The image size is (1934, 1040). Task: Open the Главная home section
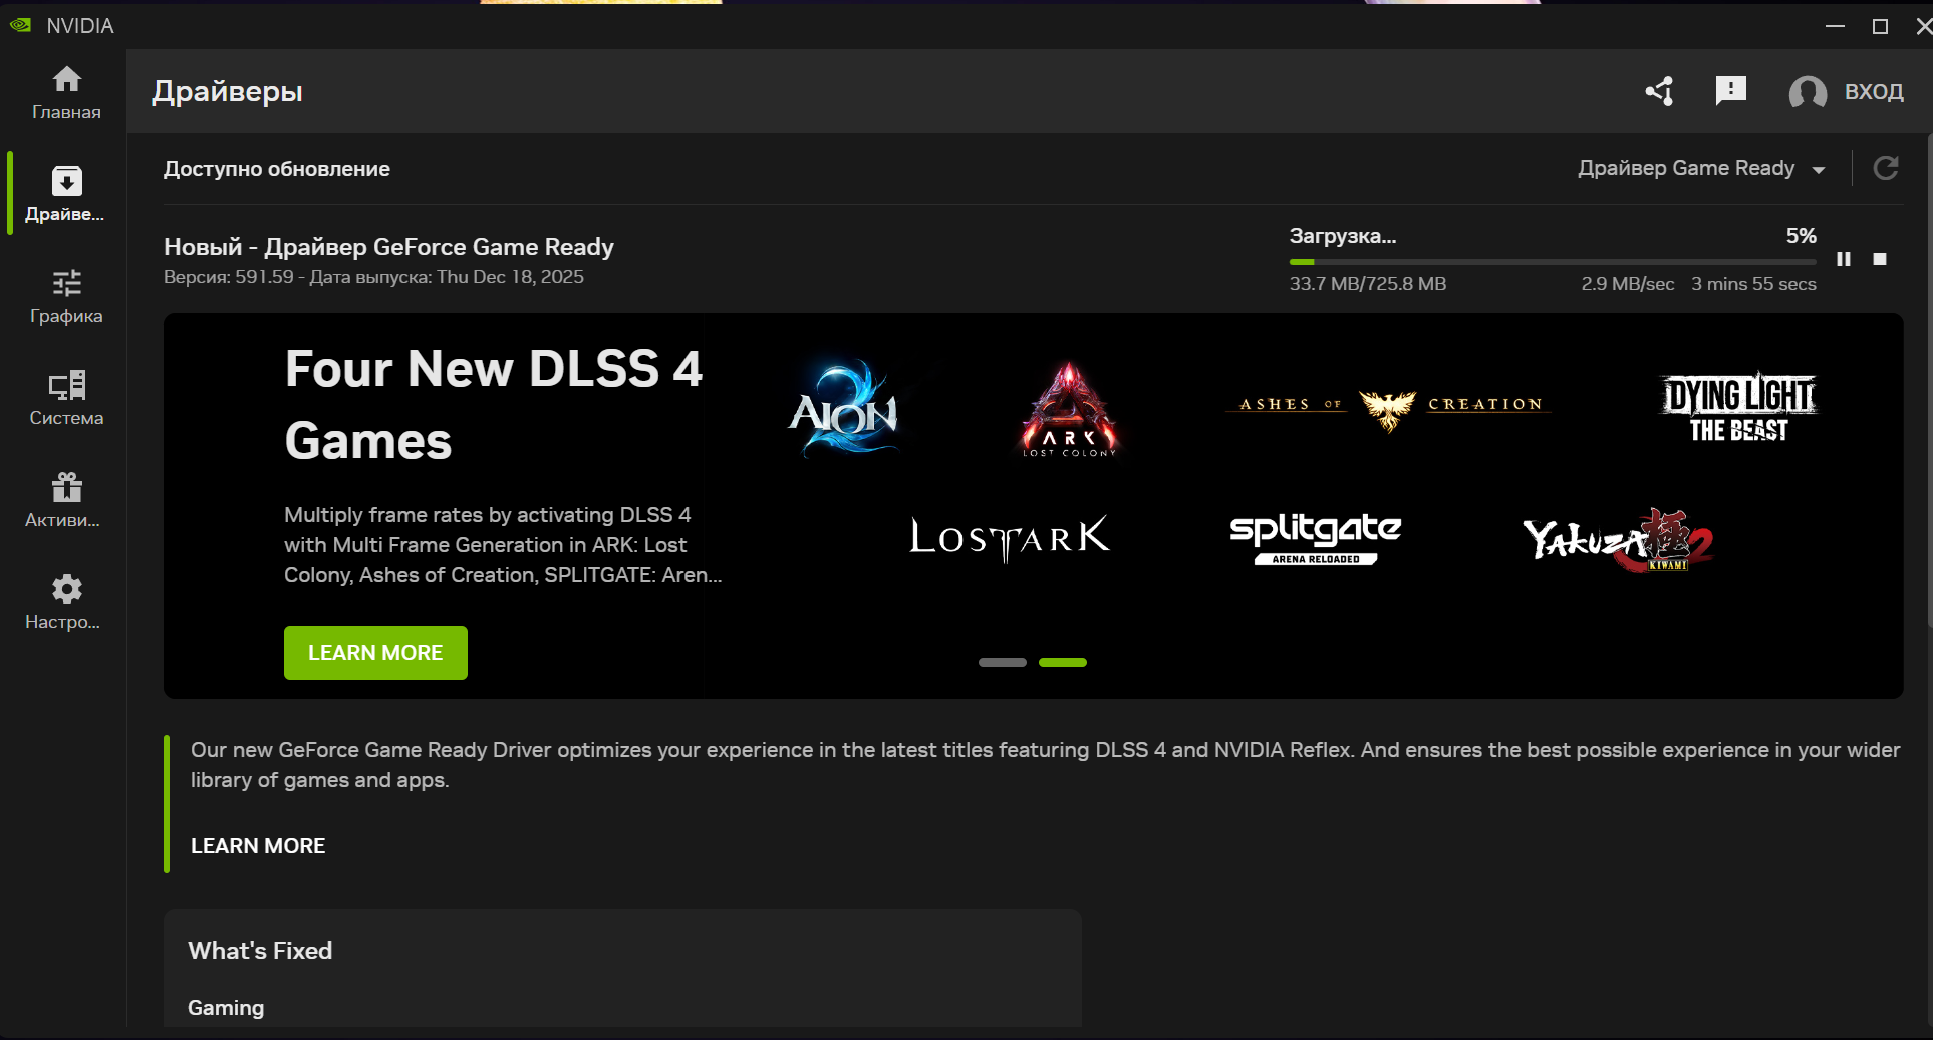click(66, 92)
